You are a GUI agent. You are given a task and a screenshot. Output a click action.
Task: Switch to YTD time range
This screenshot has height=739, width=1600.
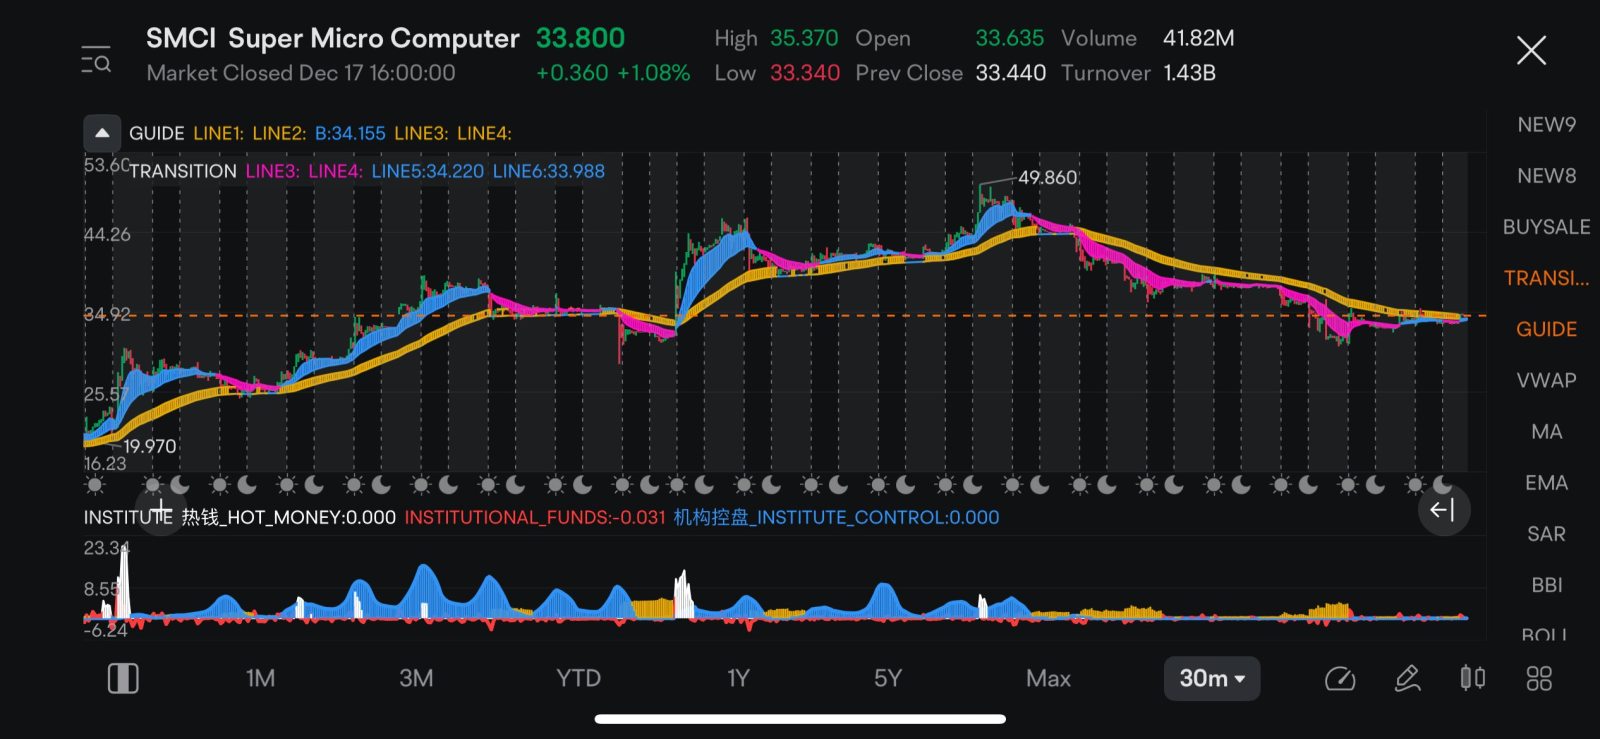[578, 679]
